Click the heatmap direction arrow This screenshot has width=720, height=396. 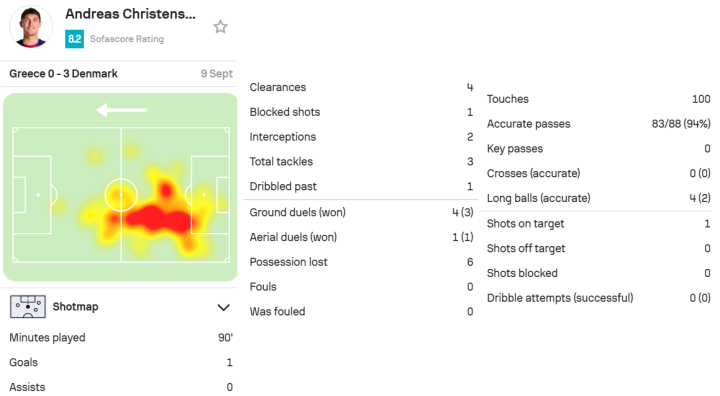click(122, 110)
